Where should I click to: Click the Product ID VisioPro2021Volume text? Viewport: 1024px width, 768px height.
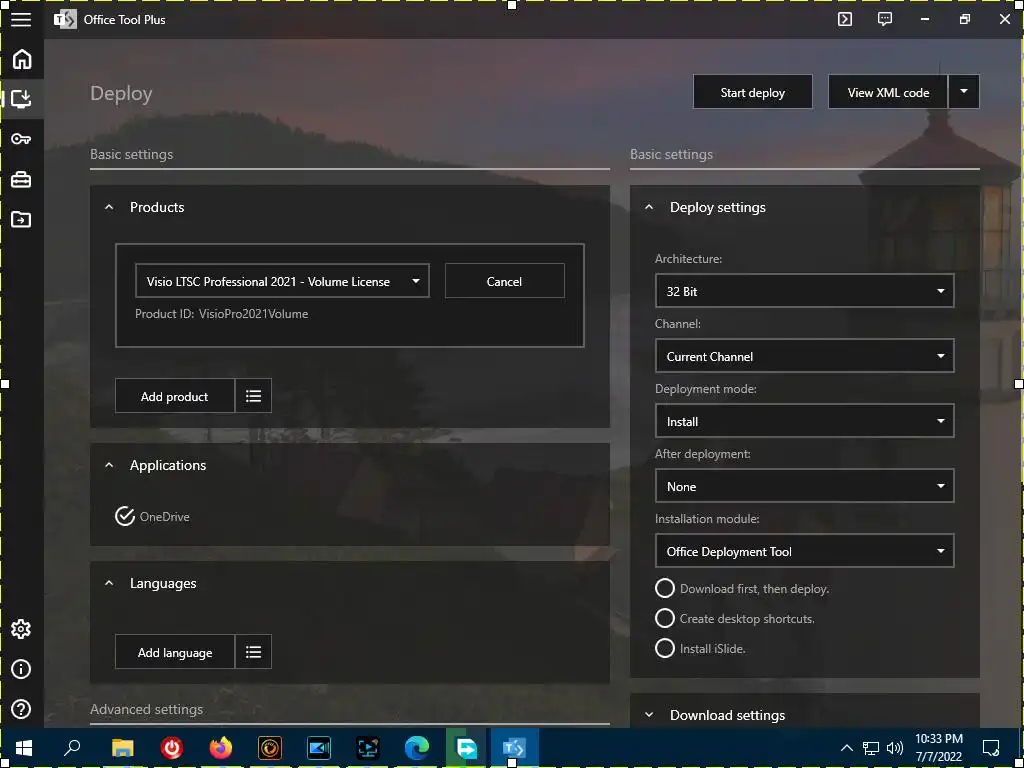[x=221, y=313]
